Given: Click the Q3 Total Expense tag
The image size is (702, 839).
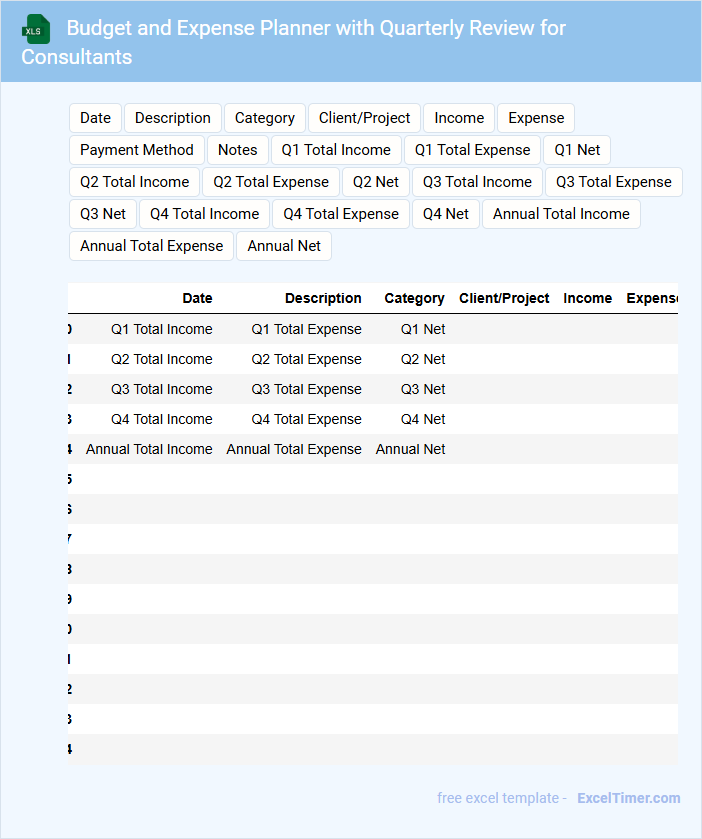Looking at the screenshot, I should (x=613, y=182).
